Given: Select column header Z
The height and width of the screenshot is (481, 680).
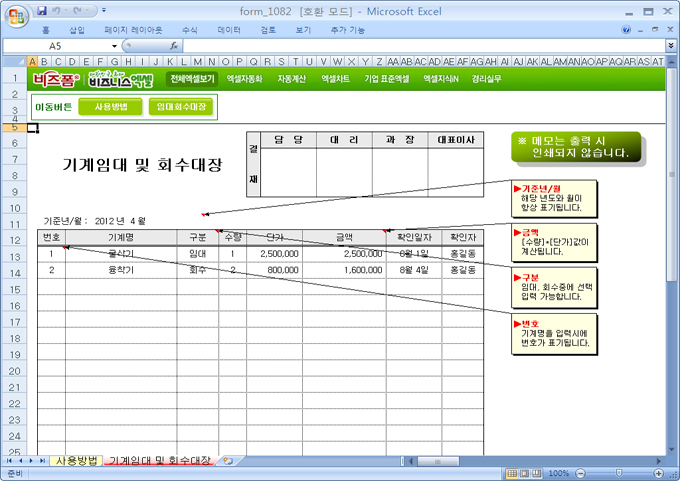Looking at the screenshot, I should click(x=379, y=62).
